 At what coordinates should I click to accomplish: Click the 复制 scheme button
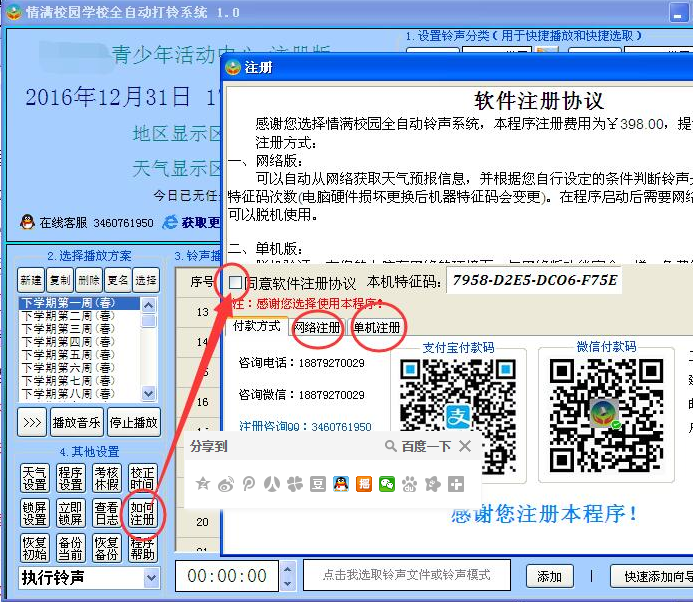(x=60, y=280)
